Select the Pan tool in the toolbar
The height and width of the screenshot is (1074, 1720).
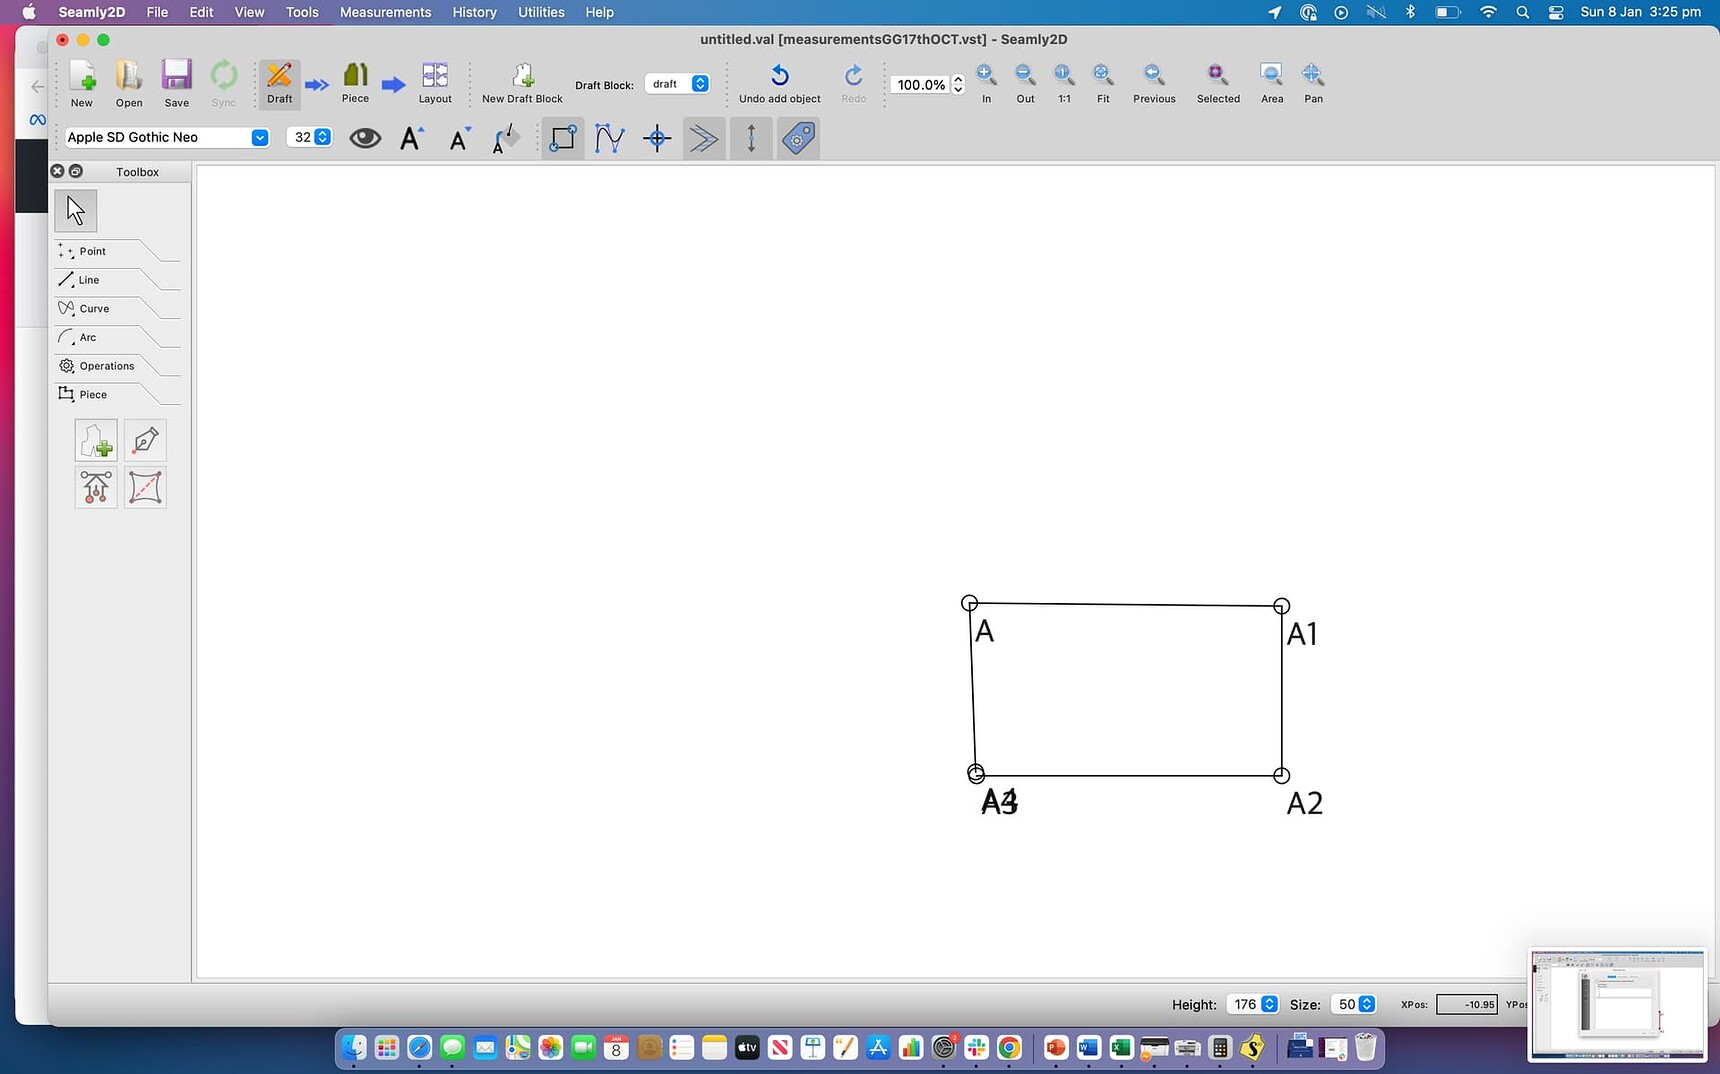[x=1312, y=80]
